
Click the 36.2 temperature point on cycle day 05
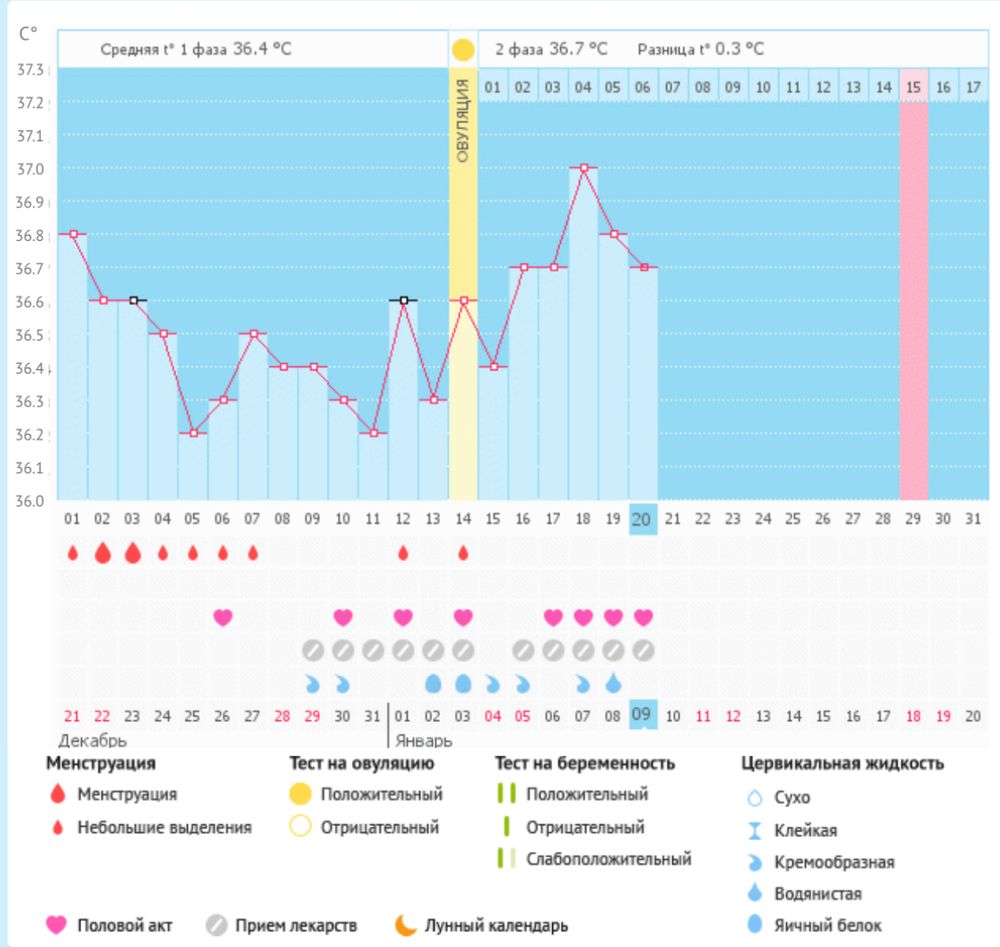coord(193,433)
